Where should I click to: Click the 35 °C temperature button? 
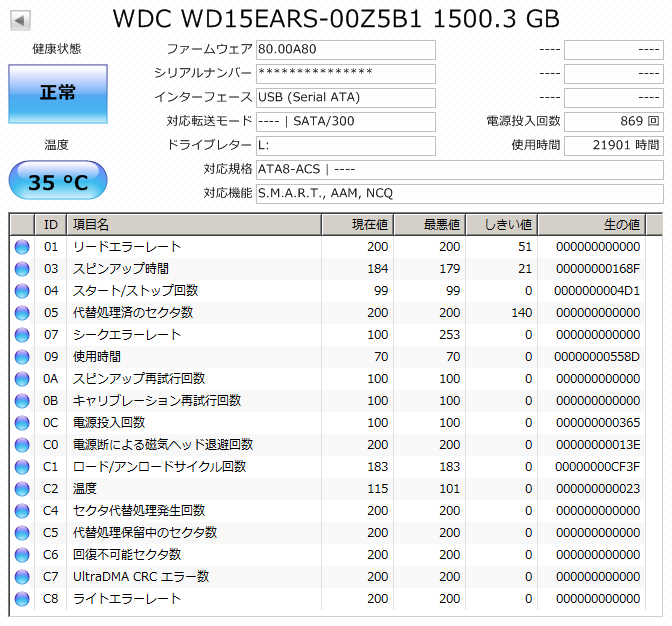(58, 180)
